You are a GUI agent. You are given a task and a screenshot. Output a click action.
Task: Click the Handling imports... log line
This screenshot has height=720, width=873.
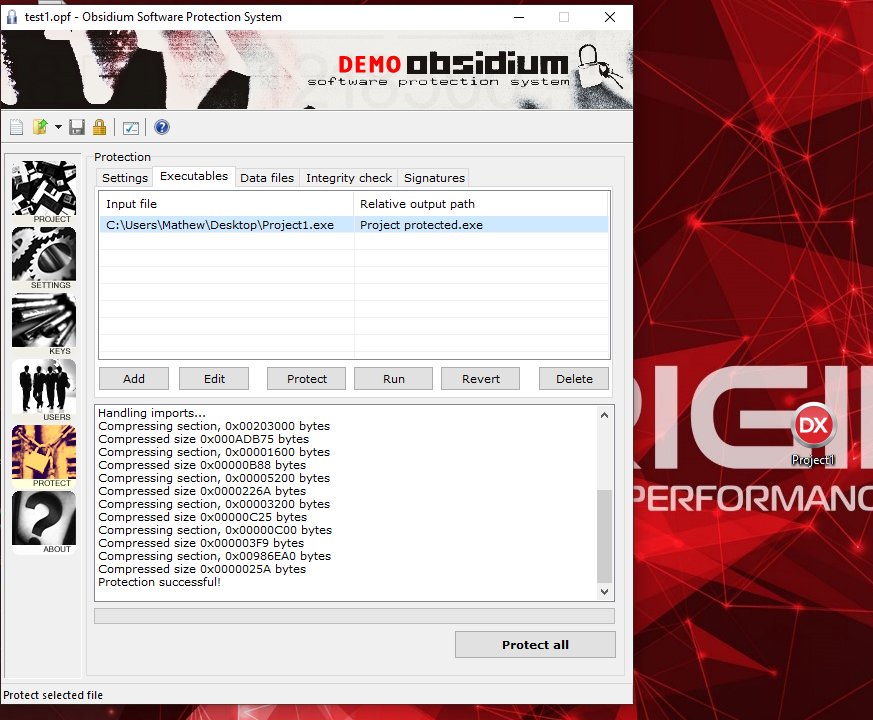152,413
